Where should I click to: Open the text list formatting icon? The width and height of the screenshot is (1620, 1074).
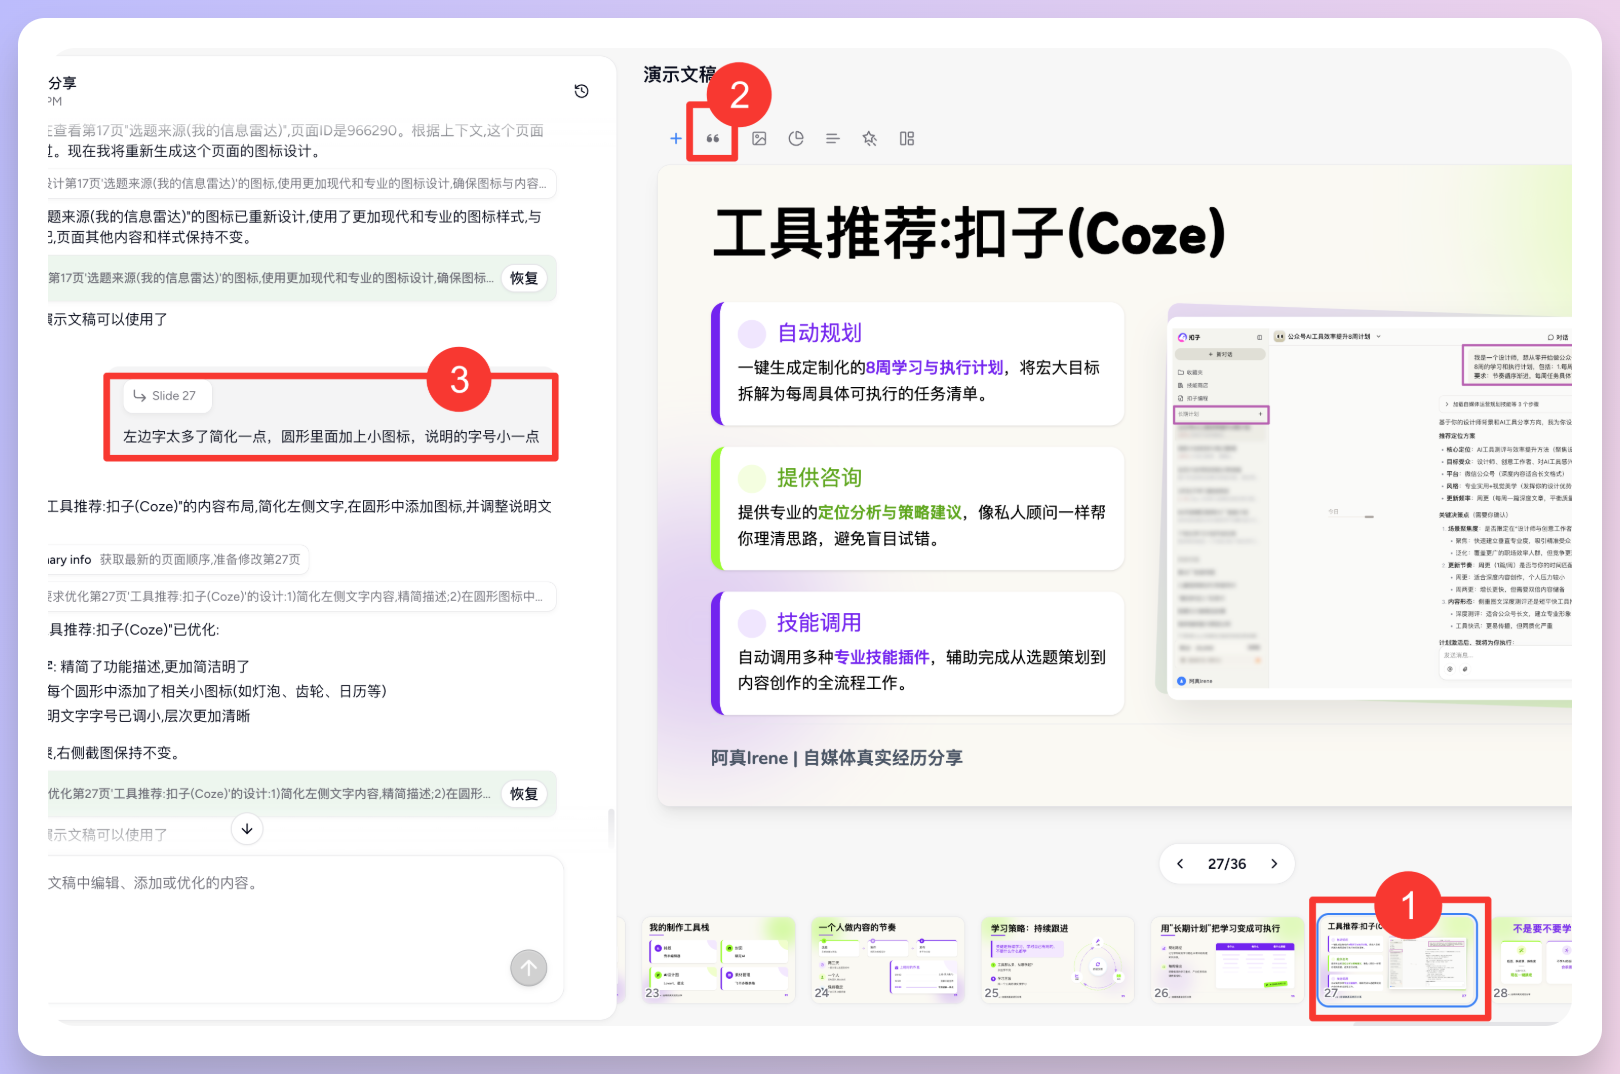pos(832,138)
